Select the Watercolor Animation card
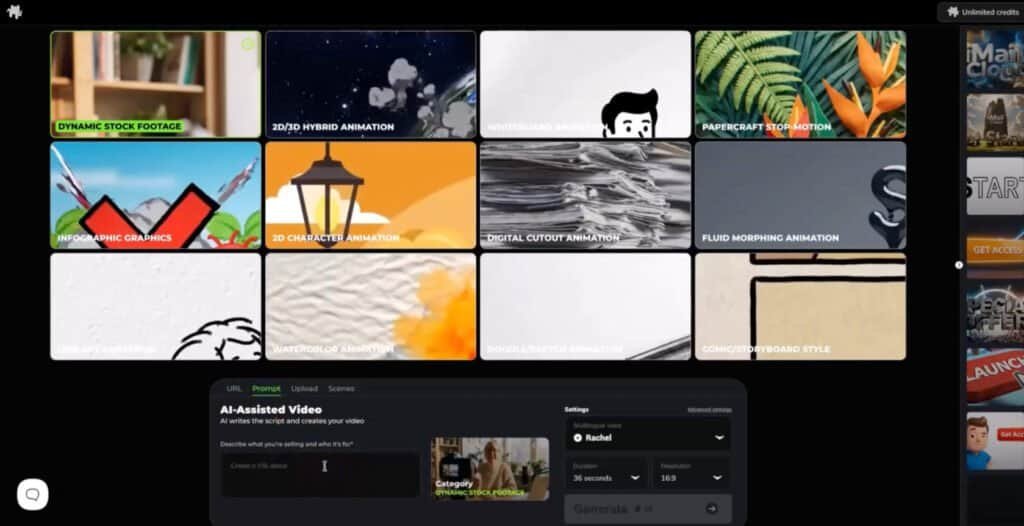The image size is (1024, 526). click(370, 306)
